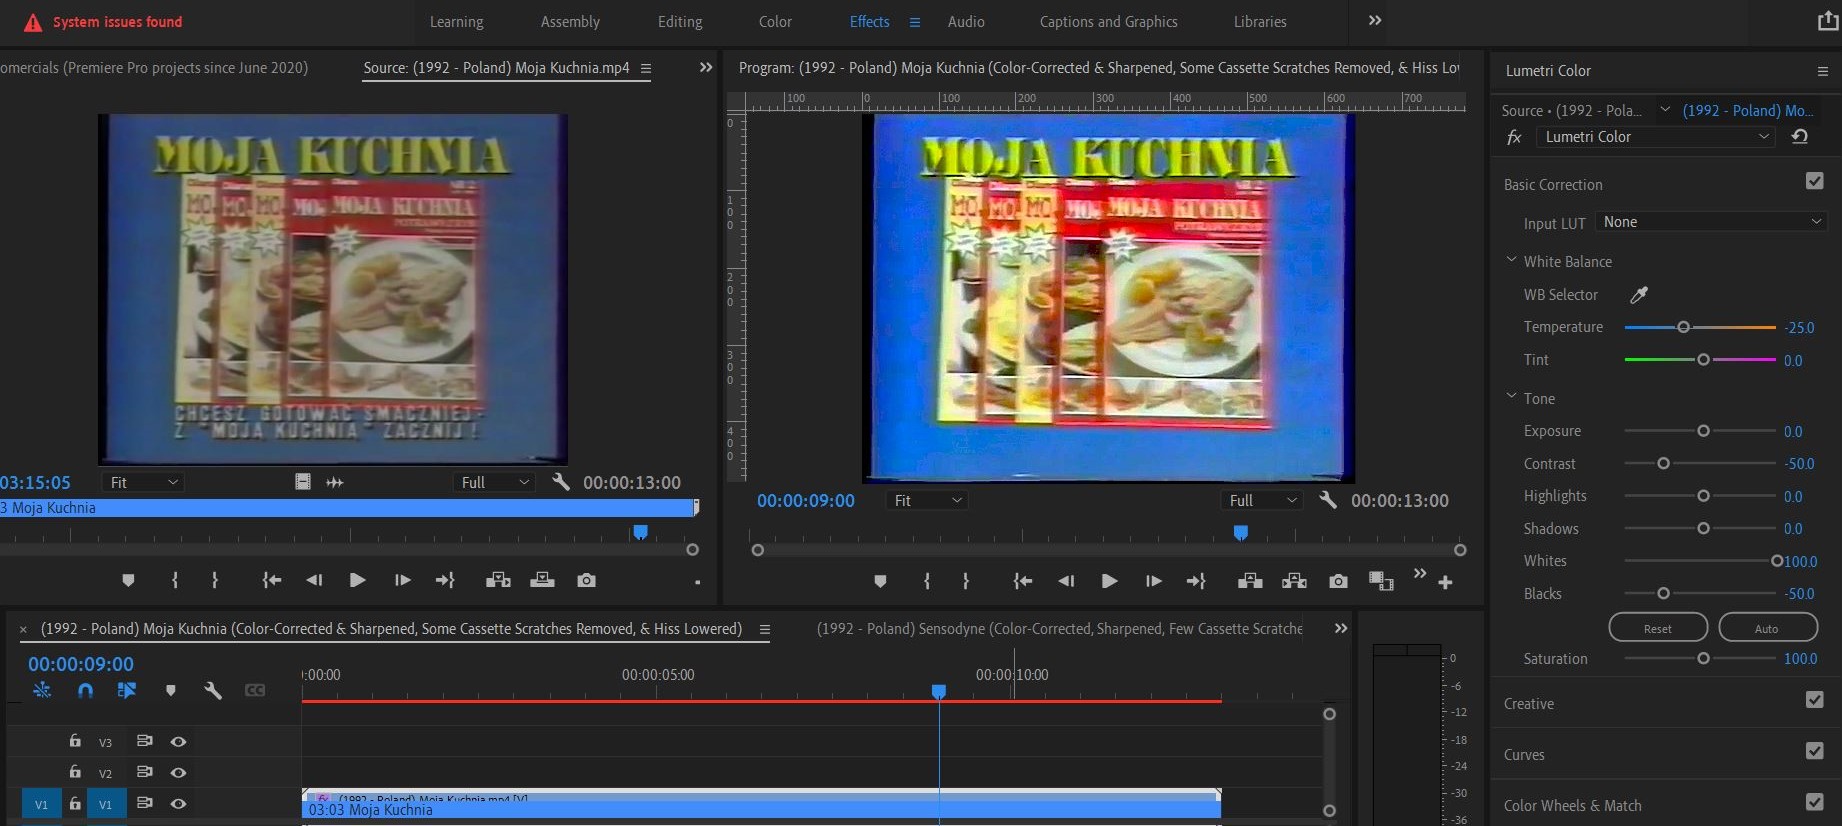Open the Program monitor button editor plus
Image resolution: width=1842 pixels, height=826 pixels.
(x=1445, y=582)
